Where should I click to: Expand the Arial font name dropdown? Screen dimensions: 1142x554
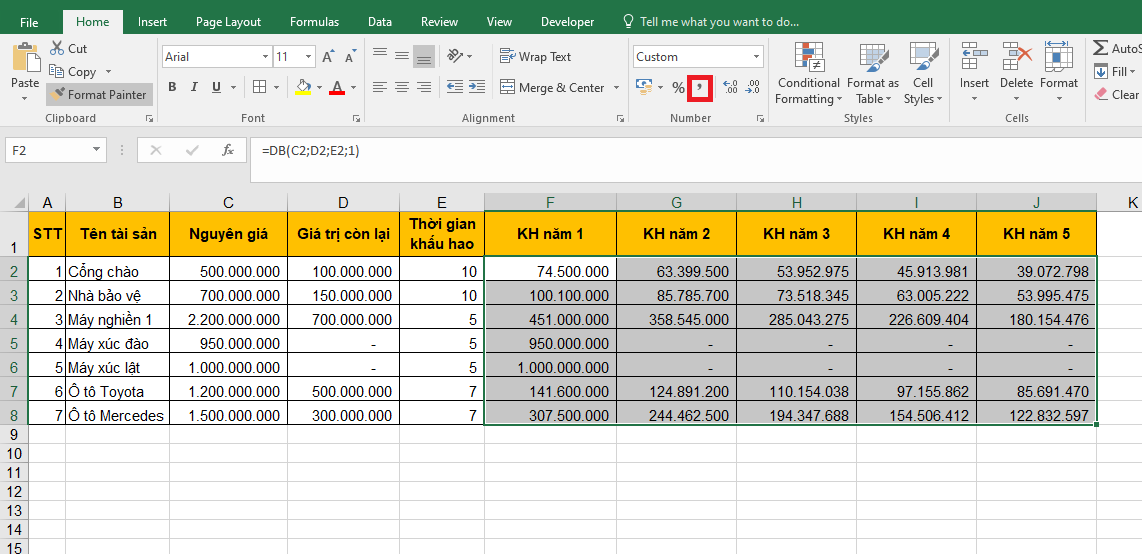[265, 57]
